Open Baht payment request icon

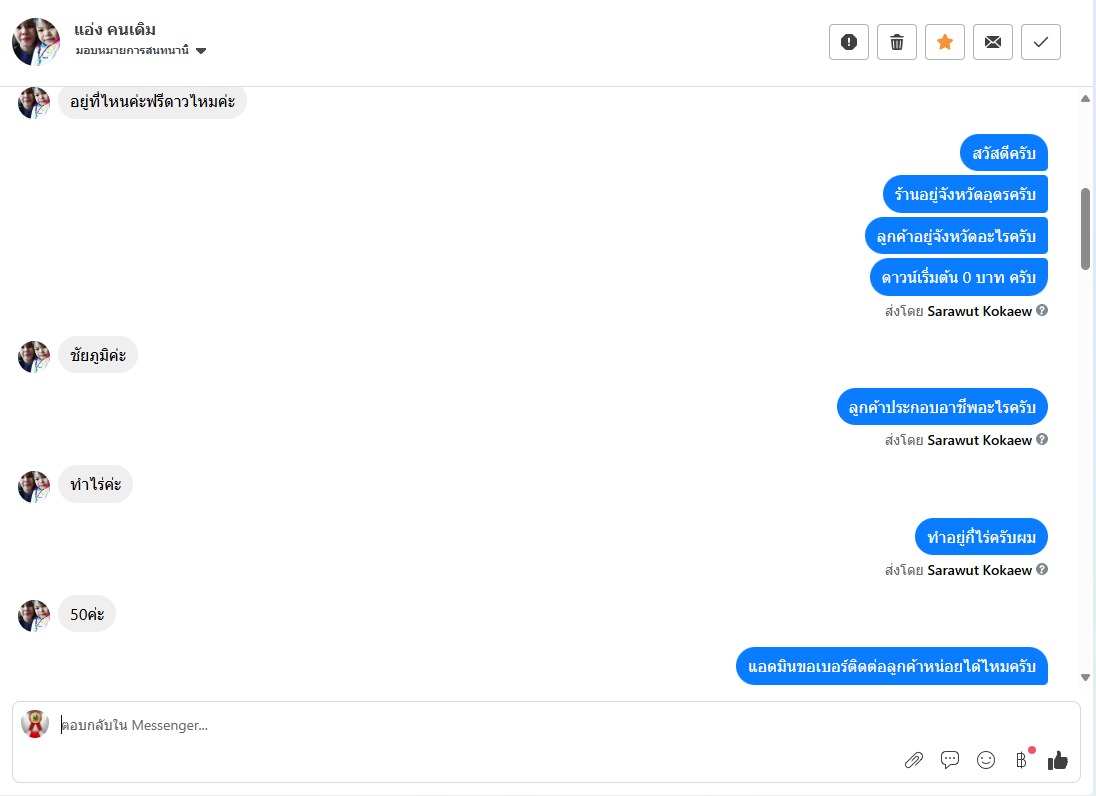point(1022,760)
